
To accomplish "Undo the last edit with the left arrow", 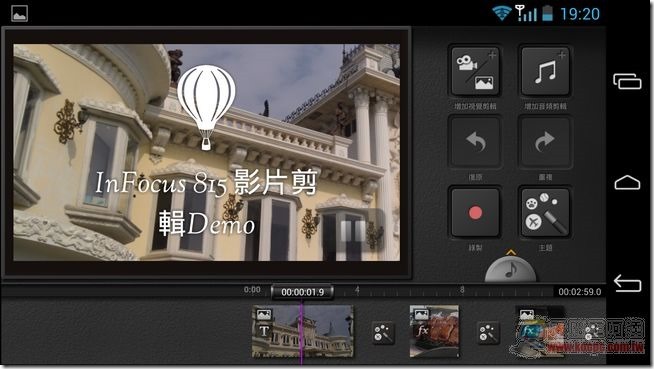I will [475, 142].
